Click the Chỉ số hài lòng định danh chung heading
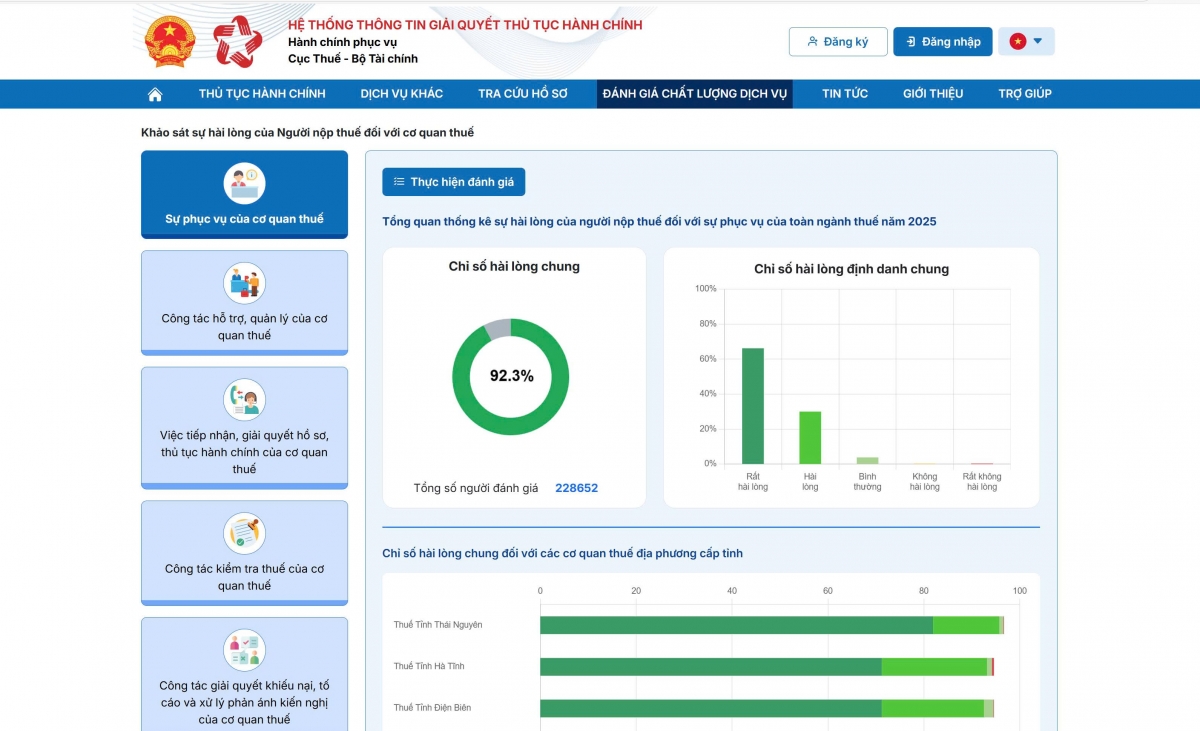 852,269
